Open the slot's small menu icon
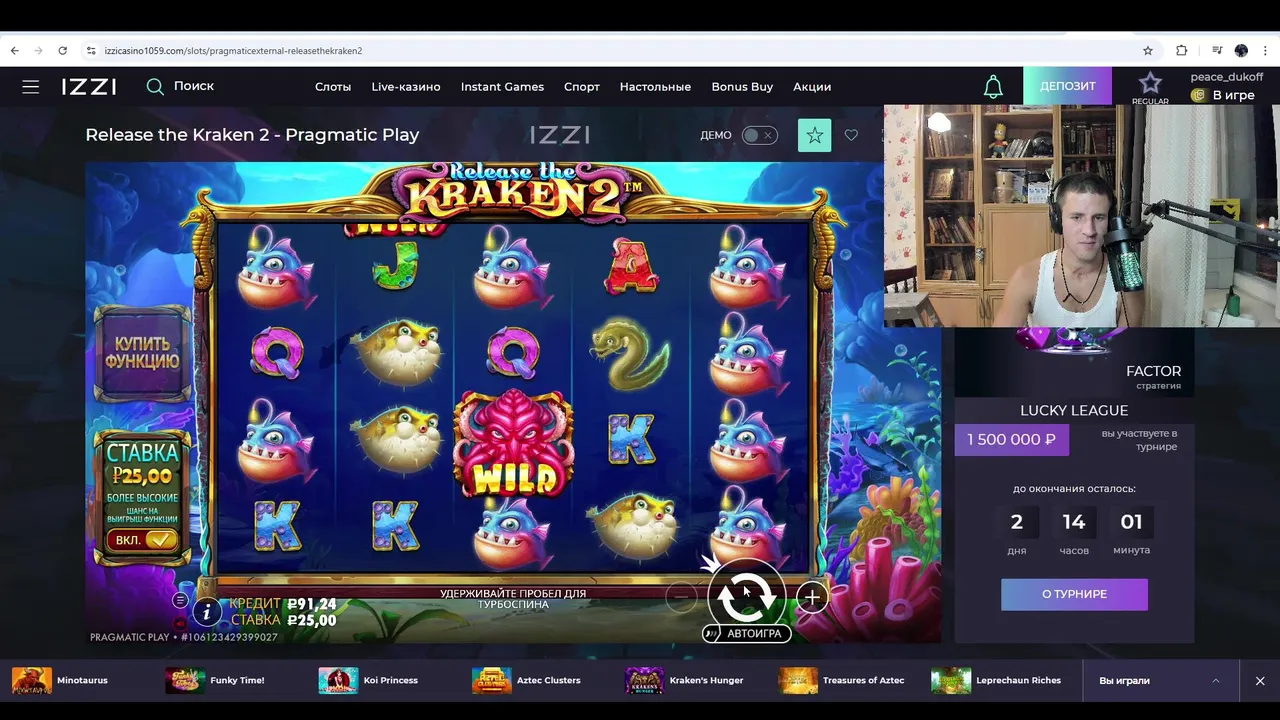 (180, 600)
